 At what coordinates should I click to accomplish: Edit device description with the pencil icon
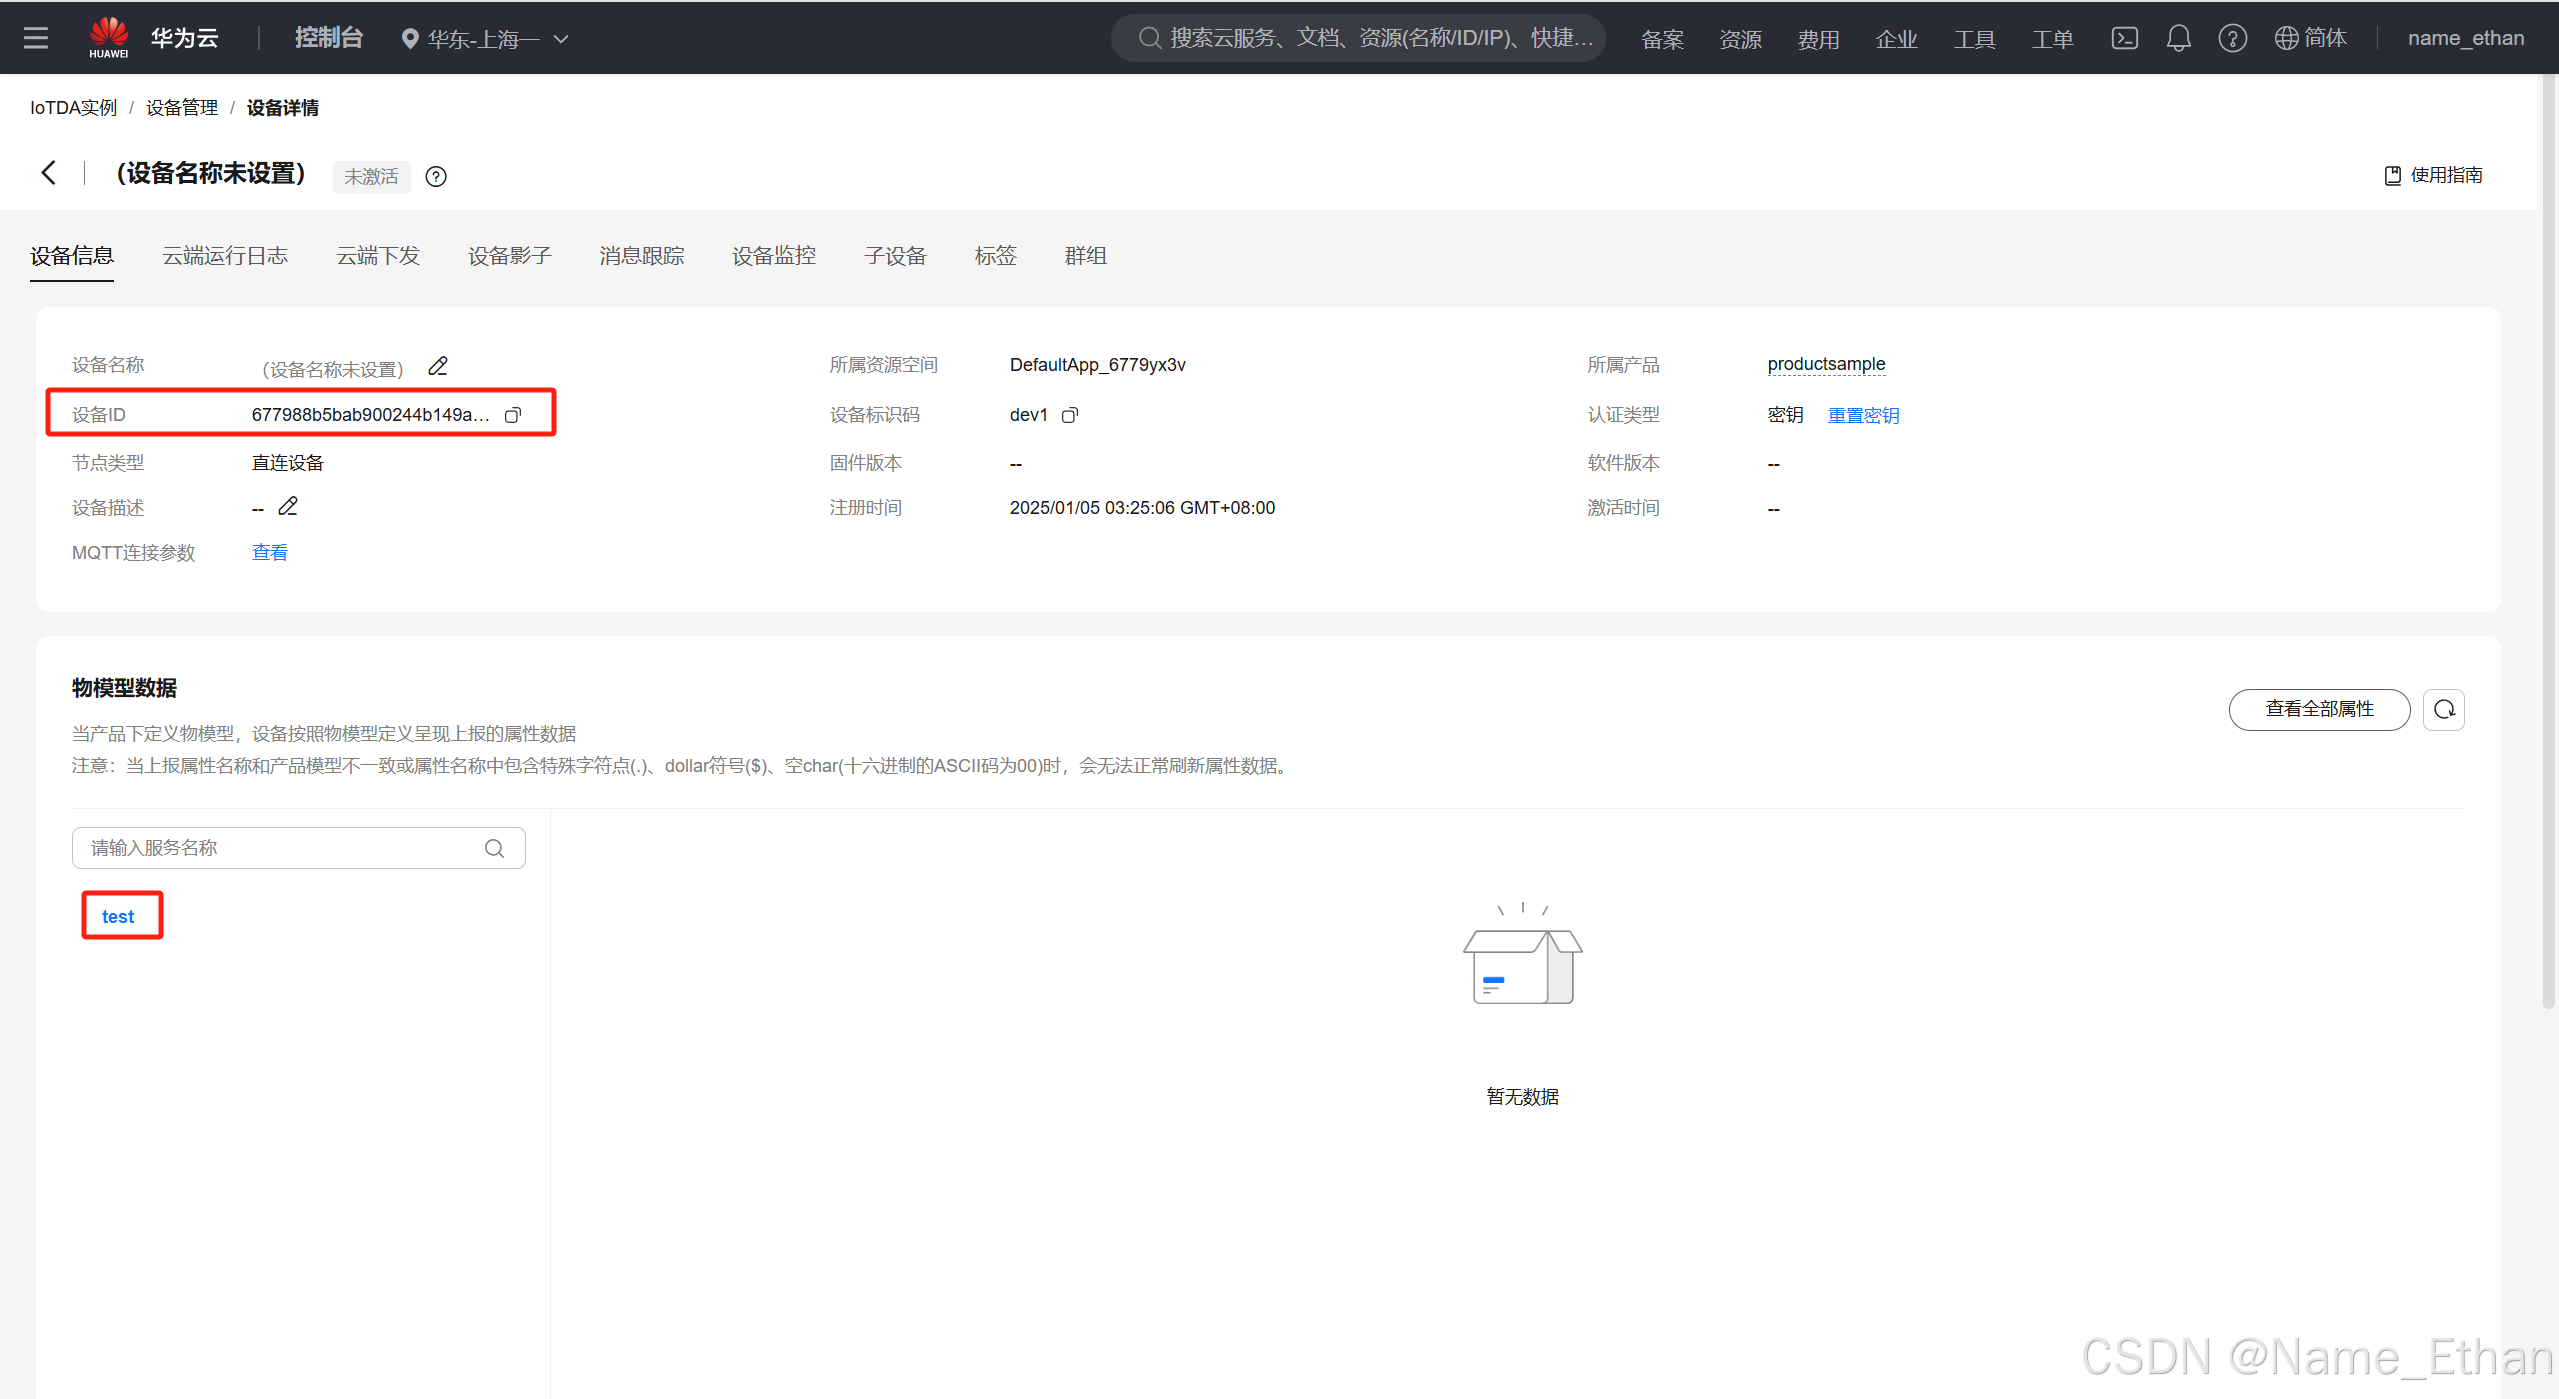[x=288, y=507]
